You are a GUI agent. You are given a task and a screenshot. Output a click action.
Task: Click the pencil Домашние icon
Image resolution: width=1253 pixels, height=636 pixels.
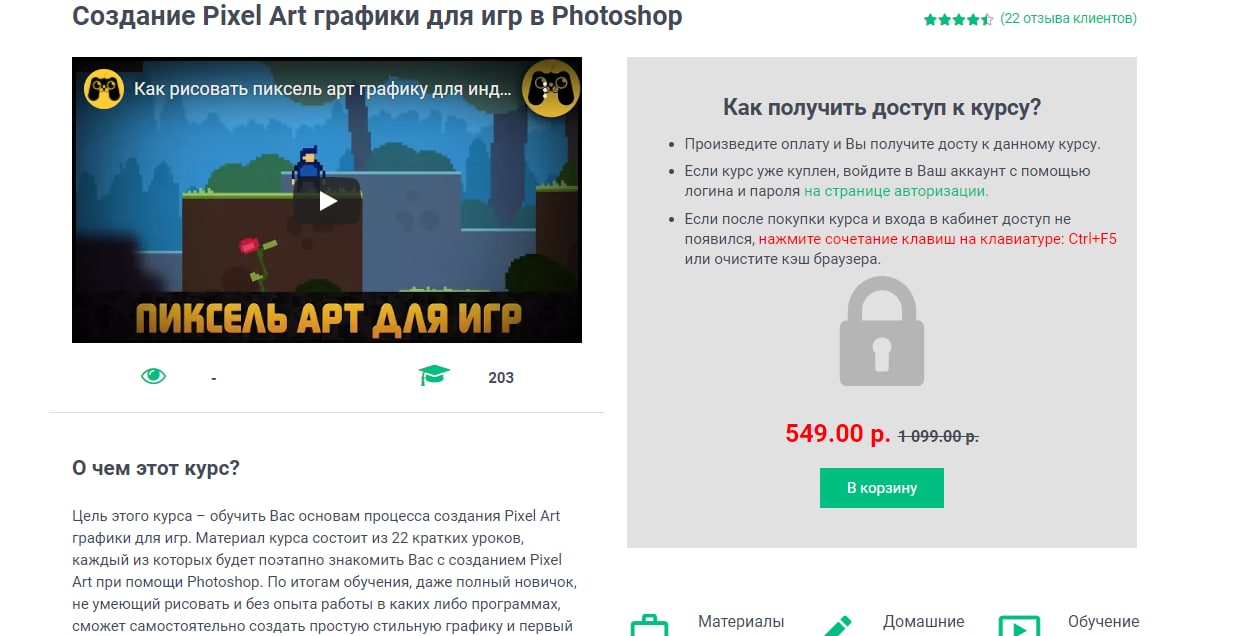tap(835, 626)
